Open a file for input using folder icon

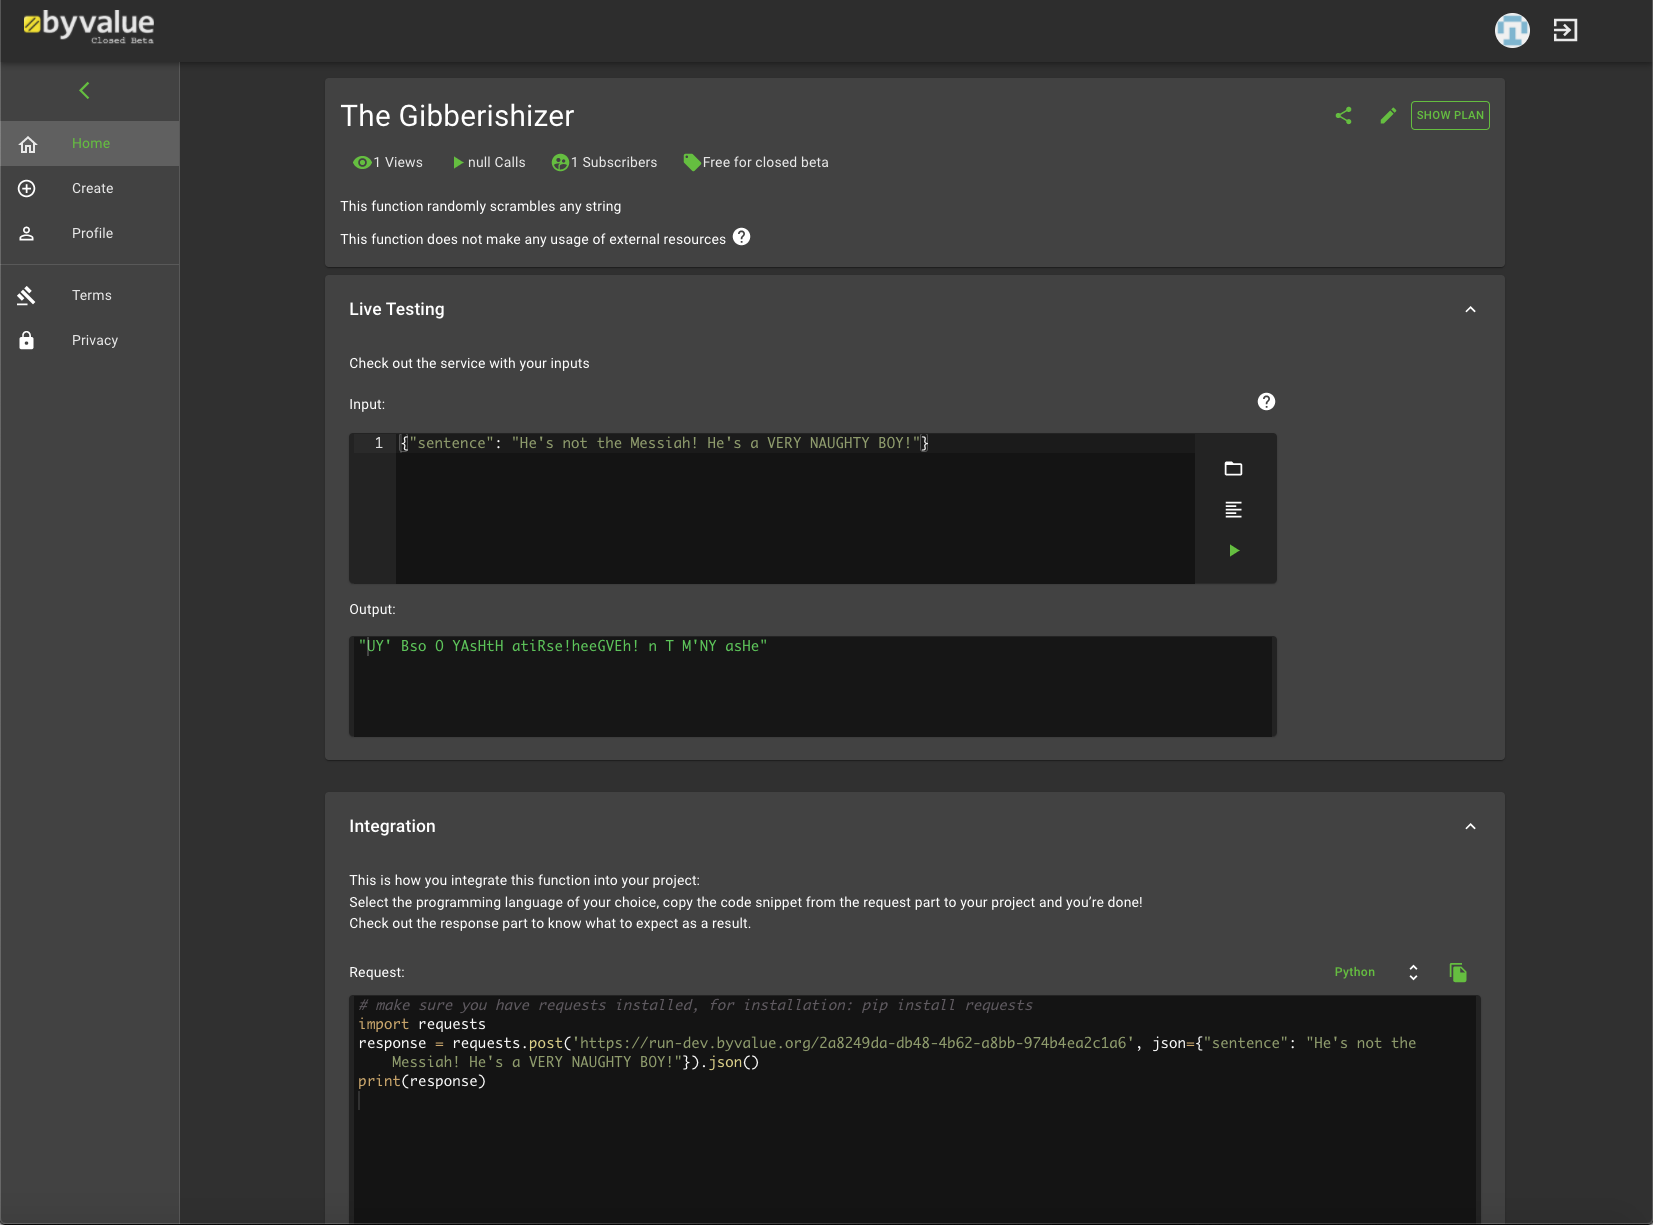pos(1233,468)
